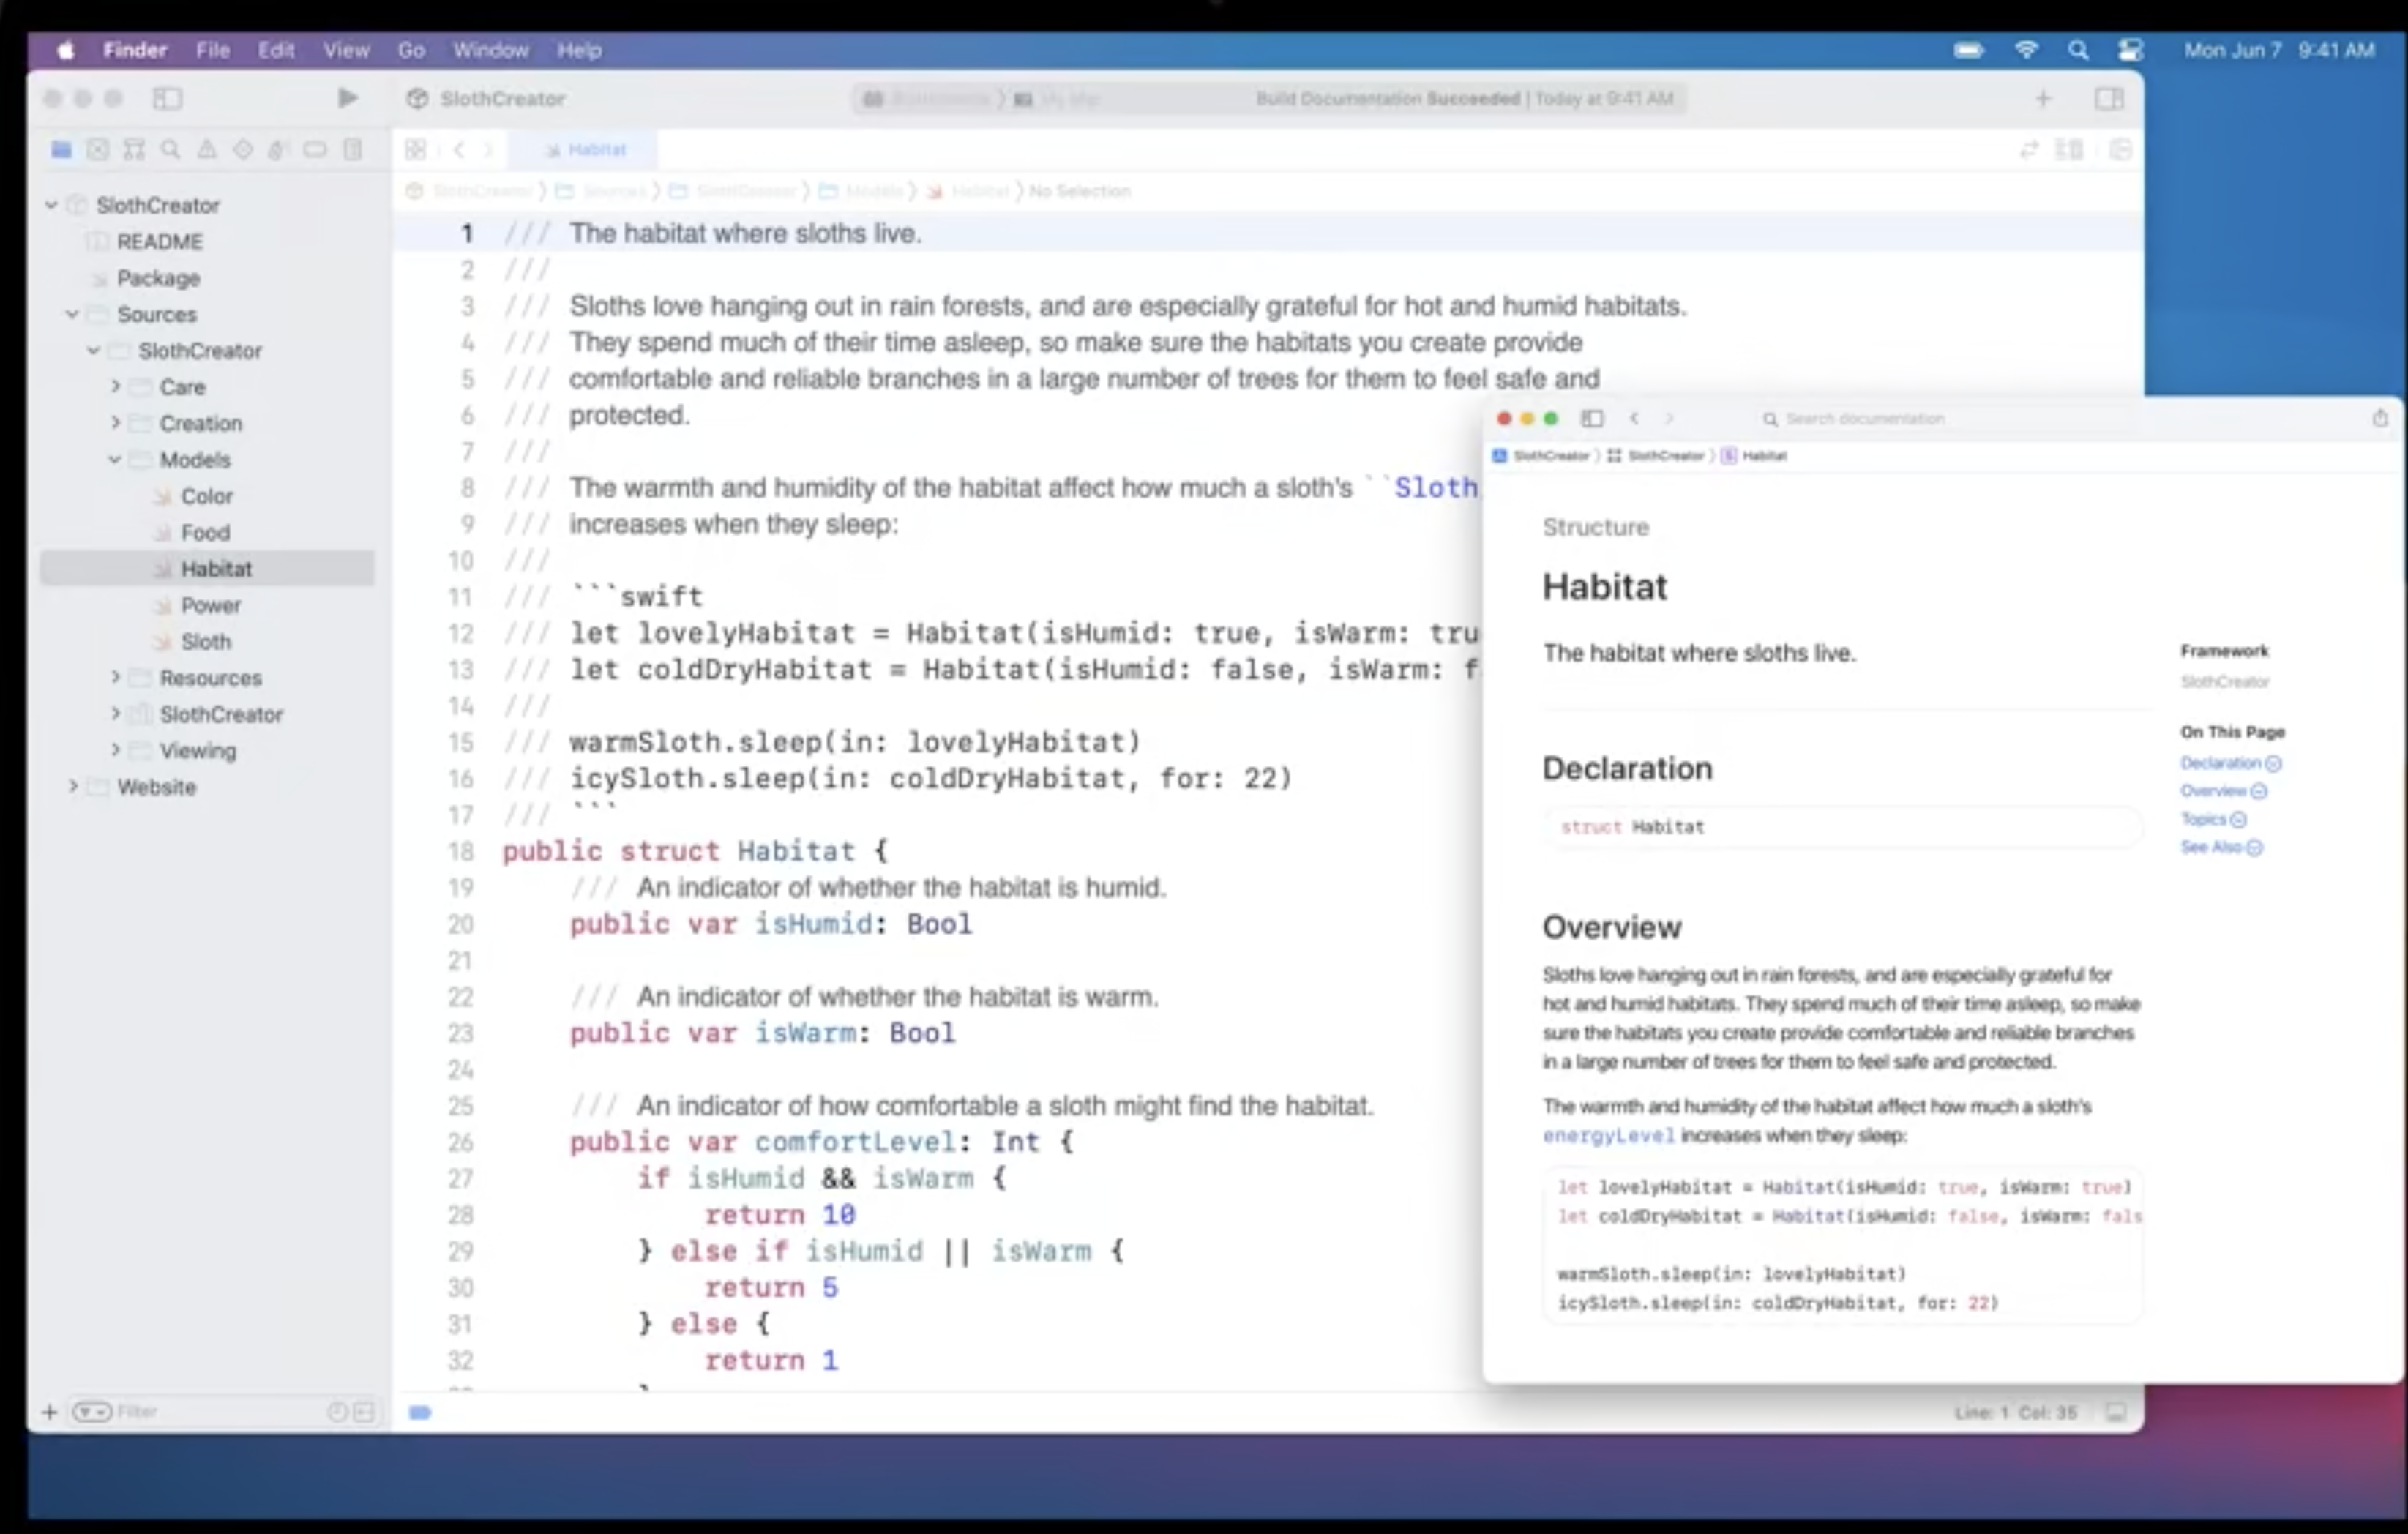Open the View menu

346,50
